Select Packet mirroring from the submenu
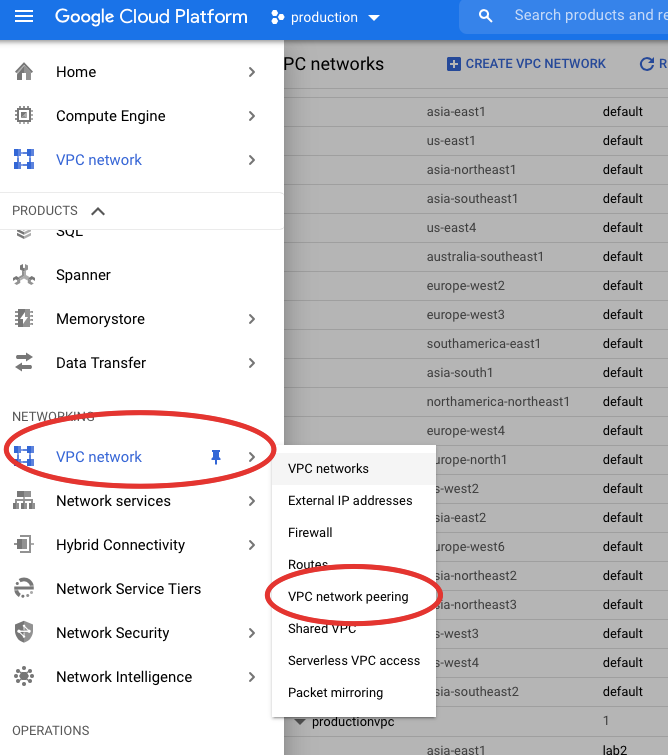 pos(335,693)
